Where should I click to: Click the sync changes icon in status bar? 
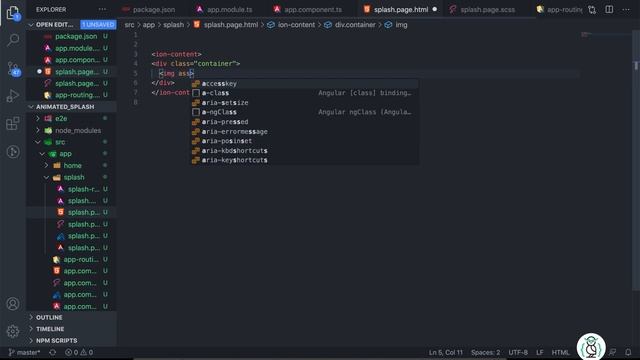(53, 352)
